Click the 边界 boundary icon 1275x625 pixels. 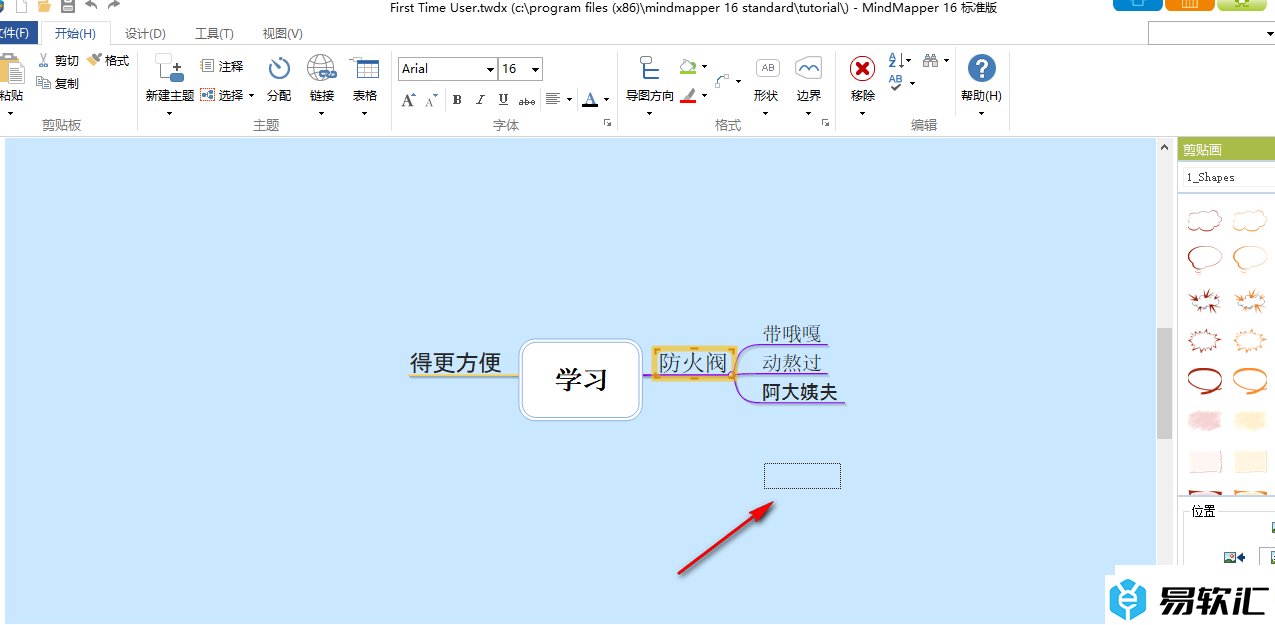pyautogui.click(x=808, y=68)
